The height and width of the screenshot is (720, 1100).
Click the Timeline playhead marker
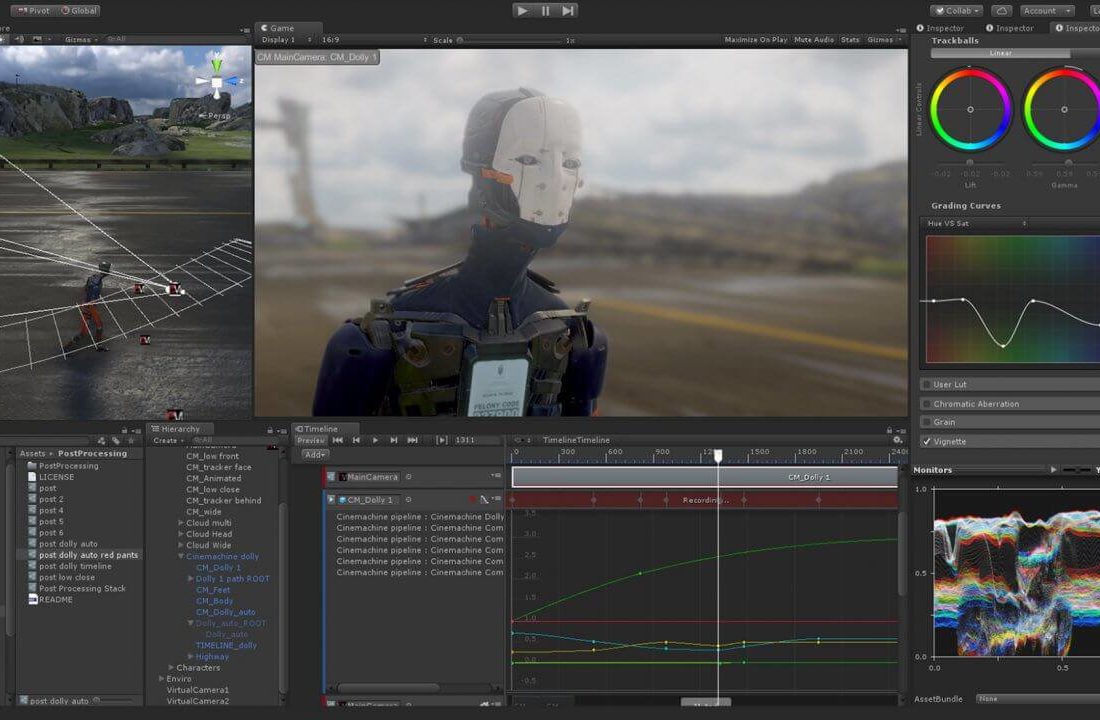click(x=718, y=455)
